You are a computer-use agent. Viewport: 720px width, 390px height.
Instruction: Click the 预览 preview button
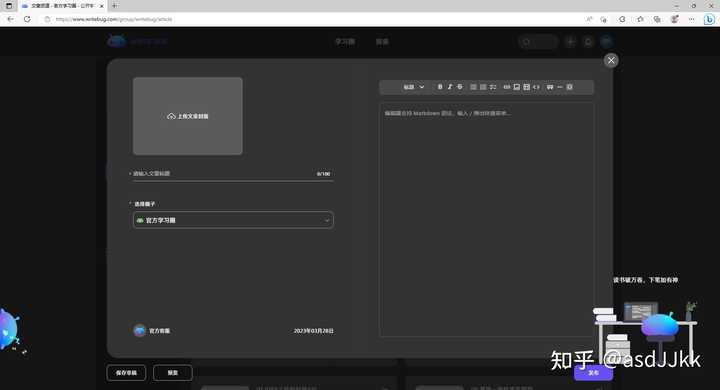coord(173,373)
